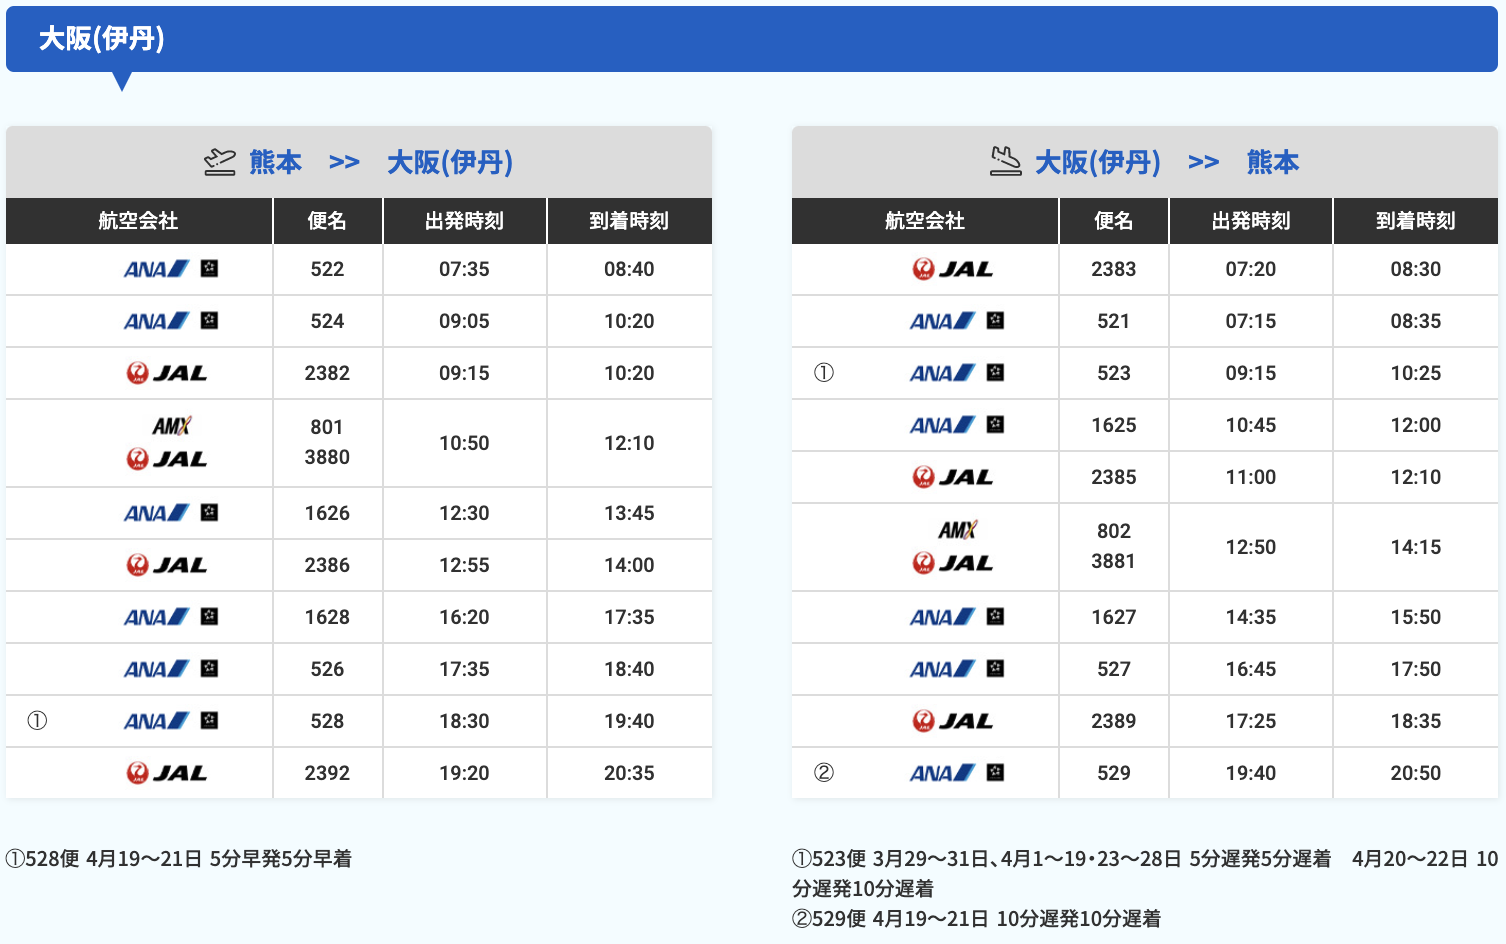1506x944 pixels.
Task: Click flight number 2392
Action: pyautogui.click(x=327, y=773)
